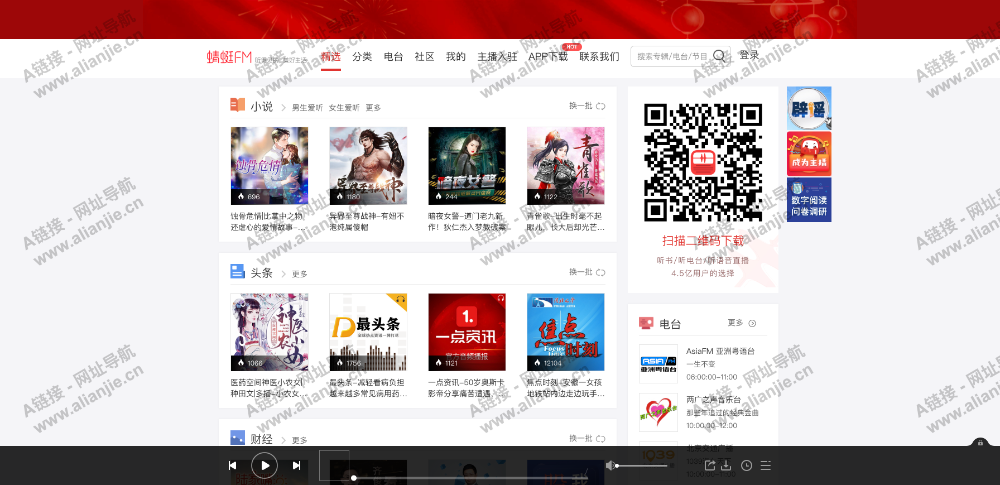Open the 两广之声音乐台 station name
Viewport: 1000px width, 485px height.
pos(713,399)
